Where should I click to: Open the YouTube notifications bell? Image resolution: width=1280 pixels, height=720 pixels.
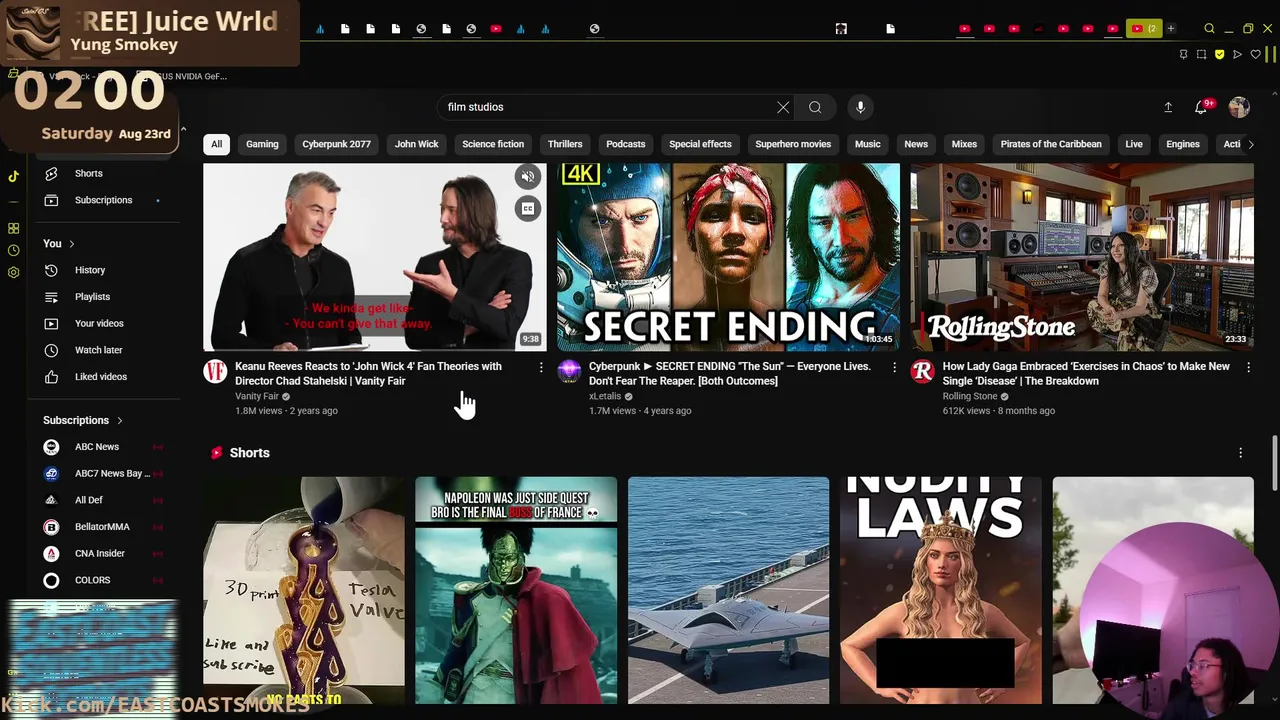[1202, 107]
